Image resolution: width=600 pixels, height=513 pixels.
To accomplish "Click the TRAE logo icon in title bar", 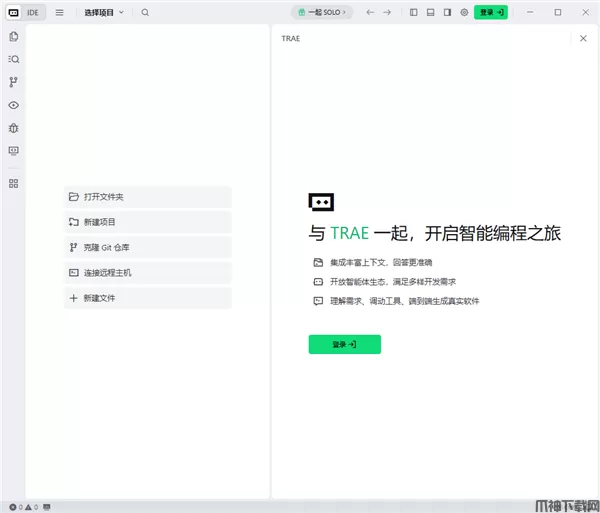I will pos(13,13).
